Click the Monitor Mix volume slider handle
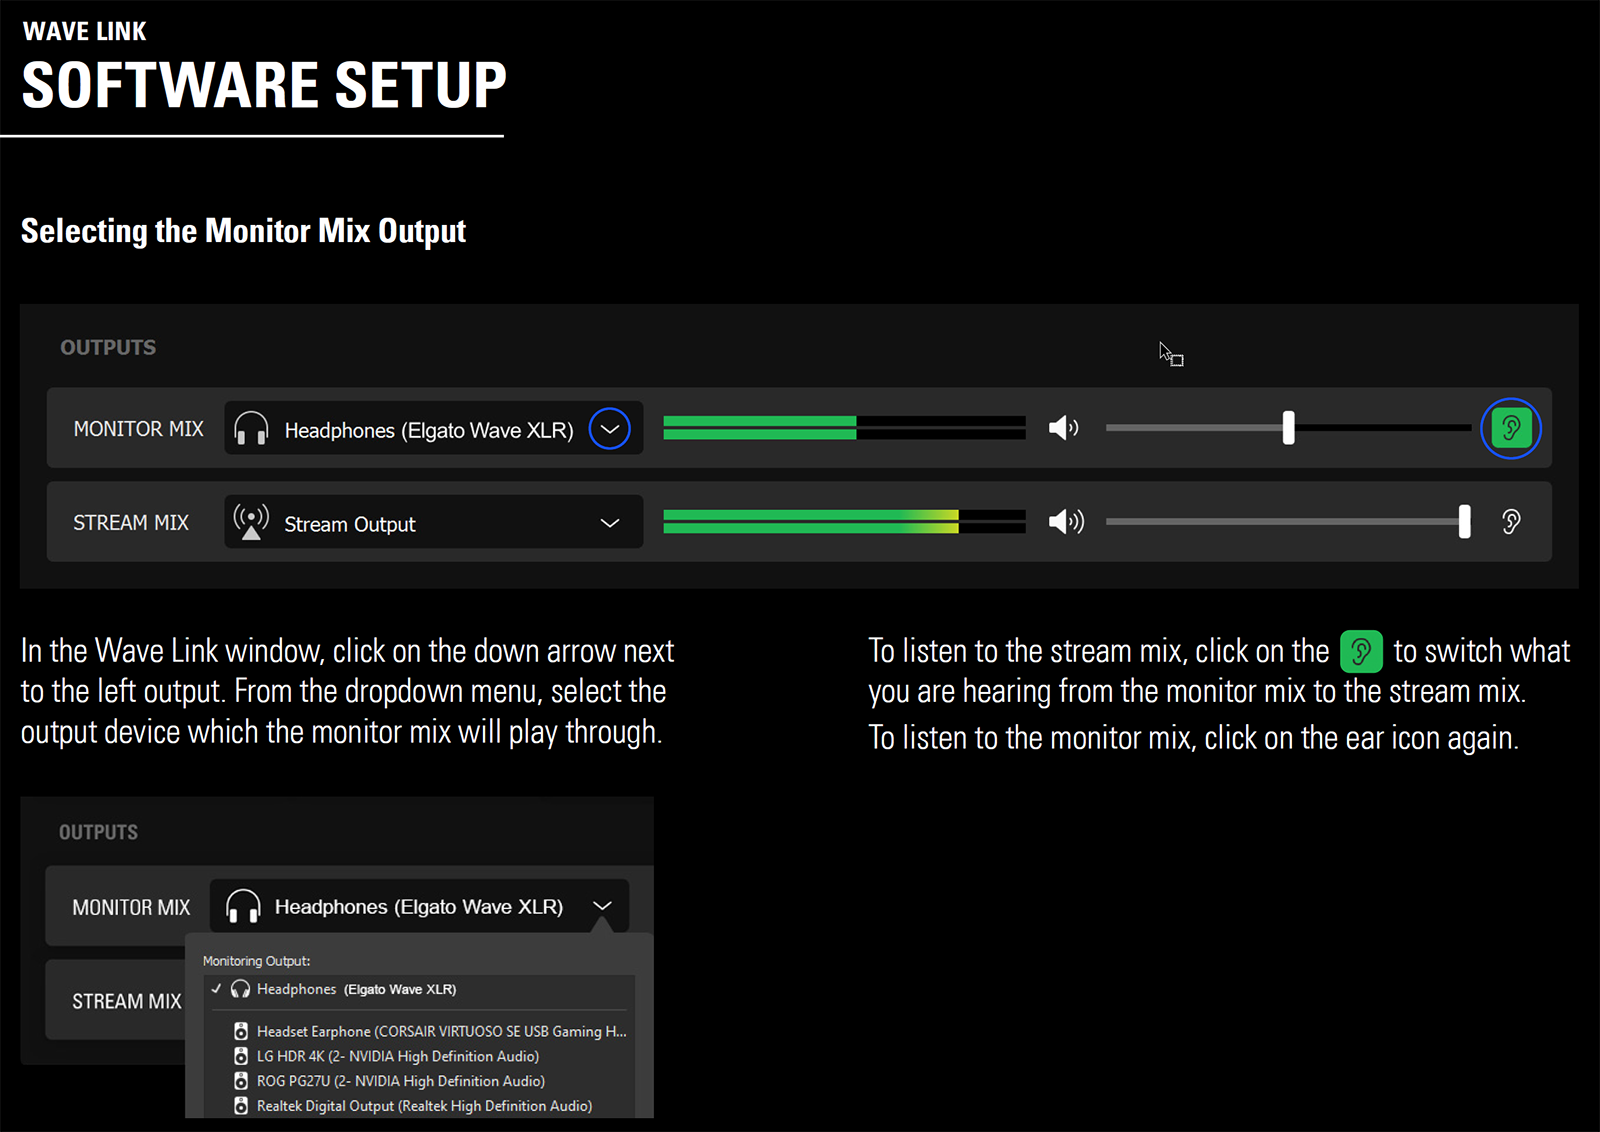 click(x=1289, y=428)
